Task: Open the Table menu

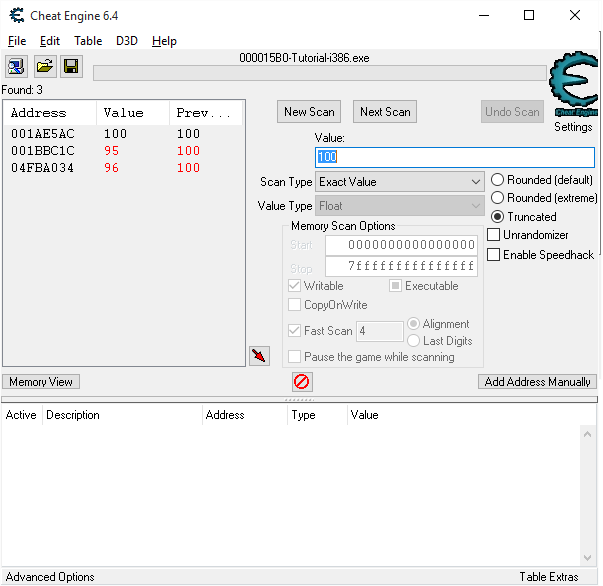Action: (88, 41)
